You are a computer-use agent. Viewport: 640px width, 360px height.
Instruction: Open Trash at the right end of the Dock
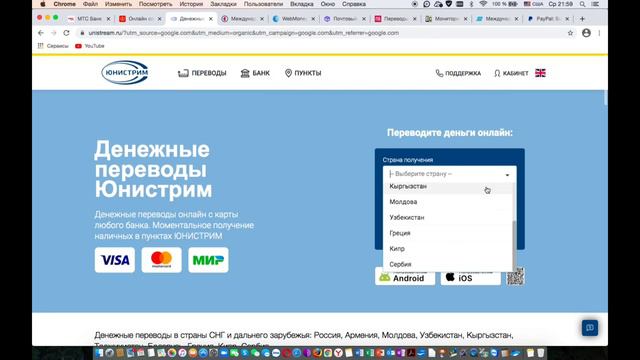541,353
